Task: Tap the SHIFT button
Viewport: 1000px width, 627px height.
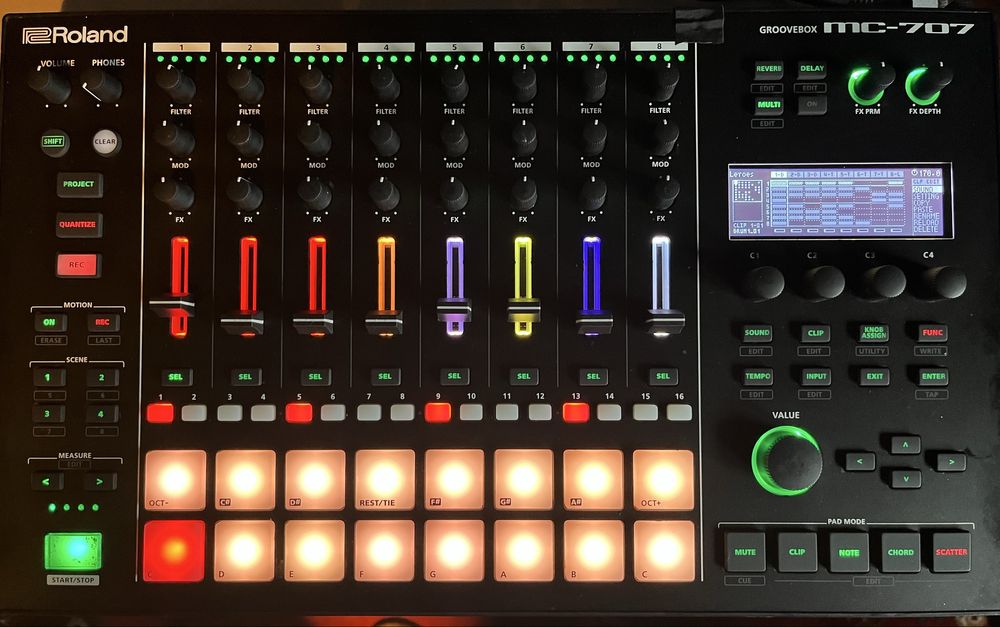Action: pos(54,142)
